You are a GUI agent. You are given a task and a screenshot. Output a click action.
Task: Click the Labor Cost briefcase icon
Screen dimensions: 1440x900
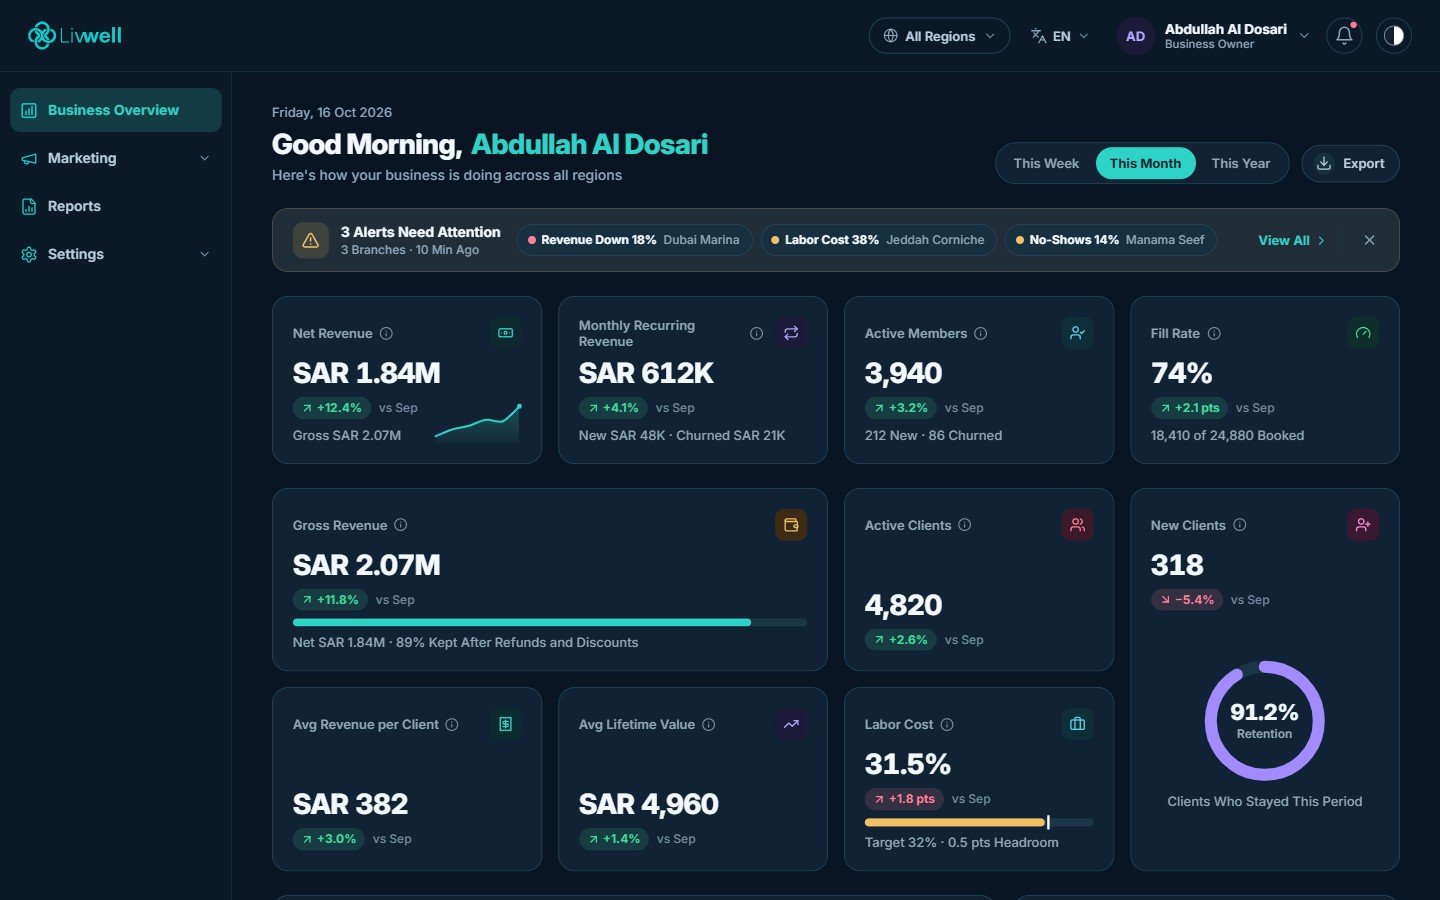(1077, 724)
